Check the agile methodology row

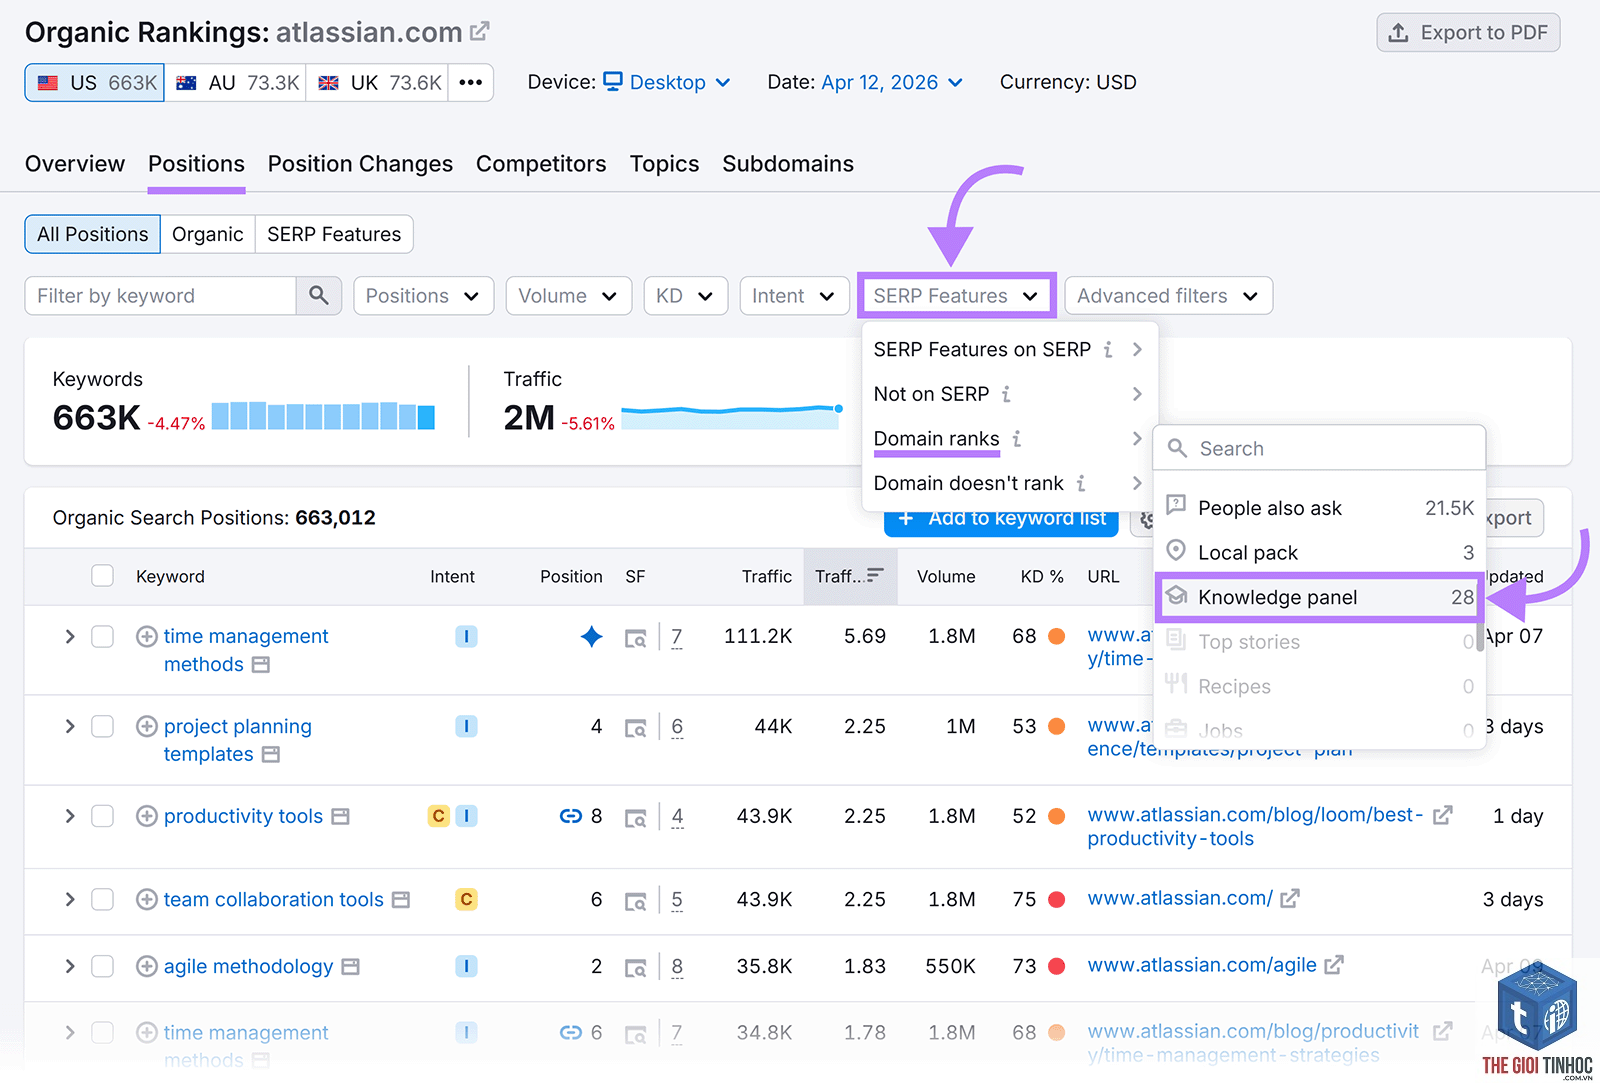click(102, 966)
